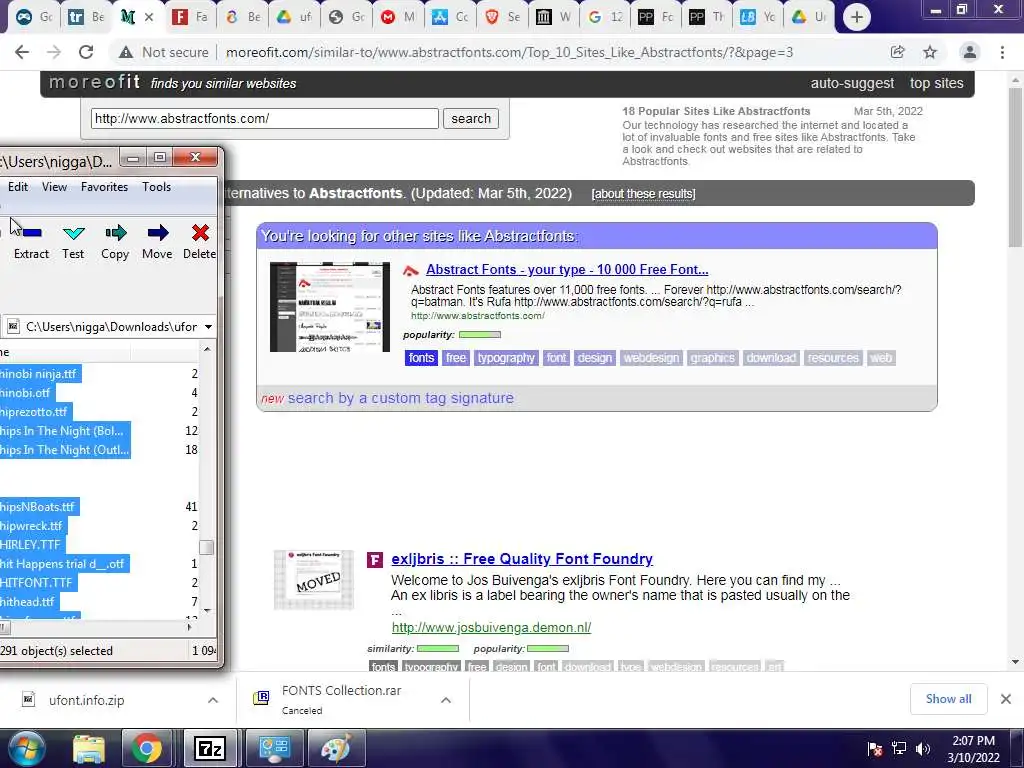Click the network tray icon
Image resolution: width=1024 pixels, height=768 pixels.
point(899,749)
